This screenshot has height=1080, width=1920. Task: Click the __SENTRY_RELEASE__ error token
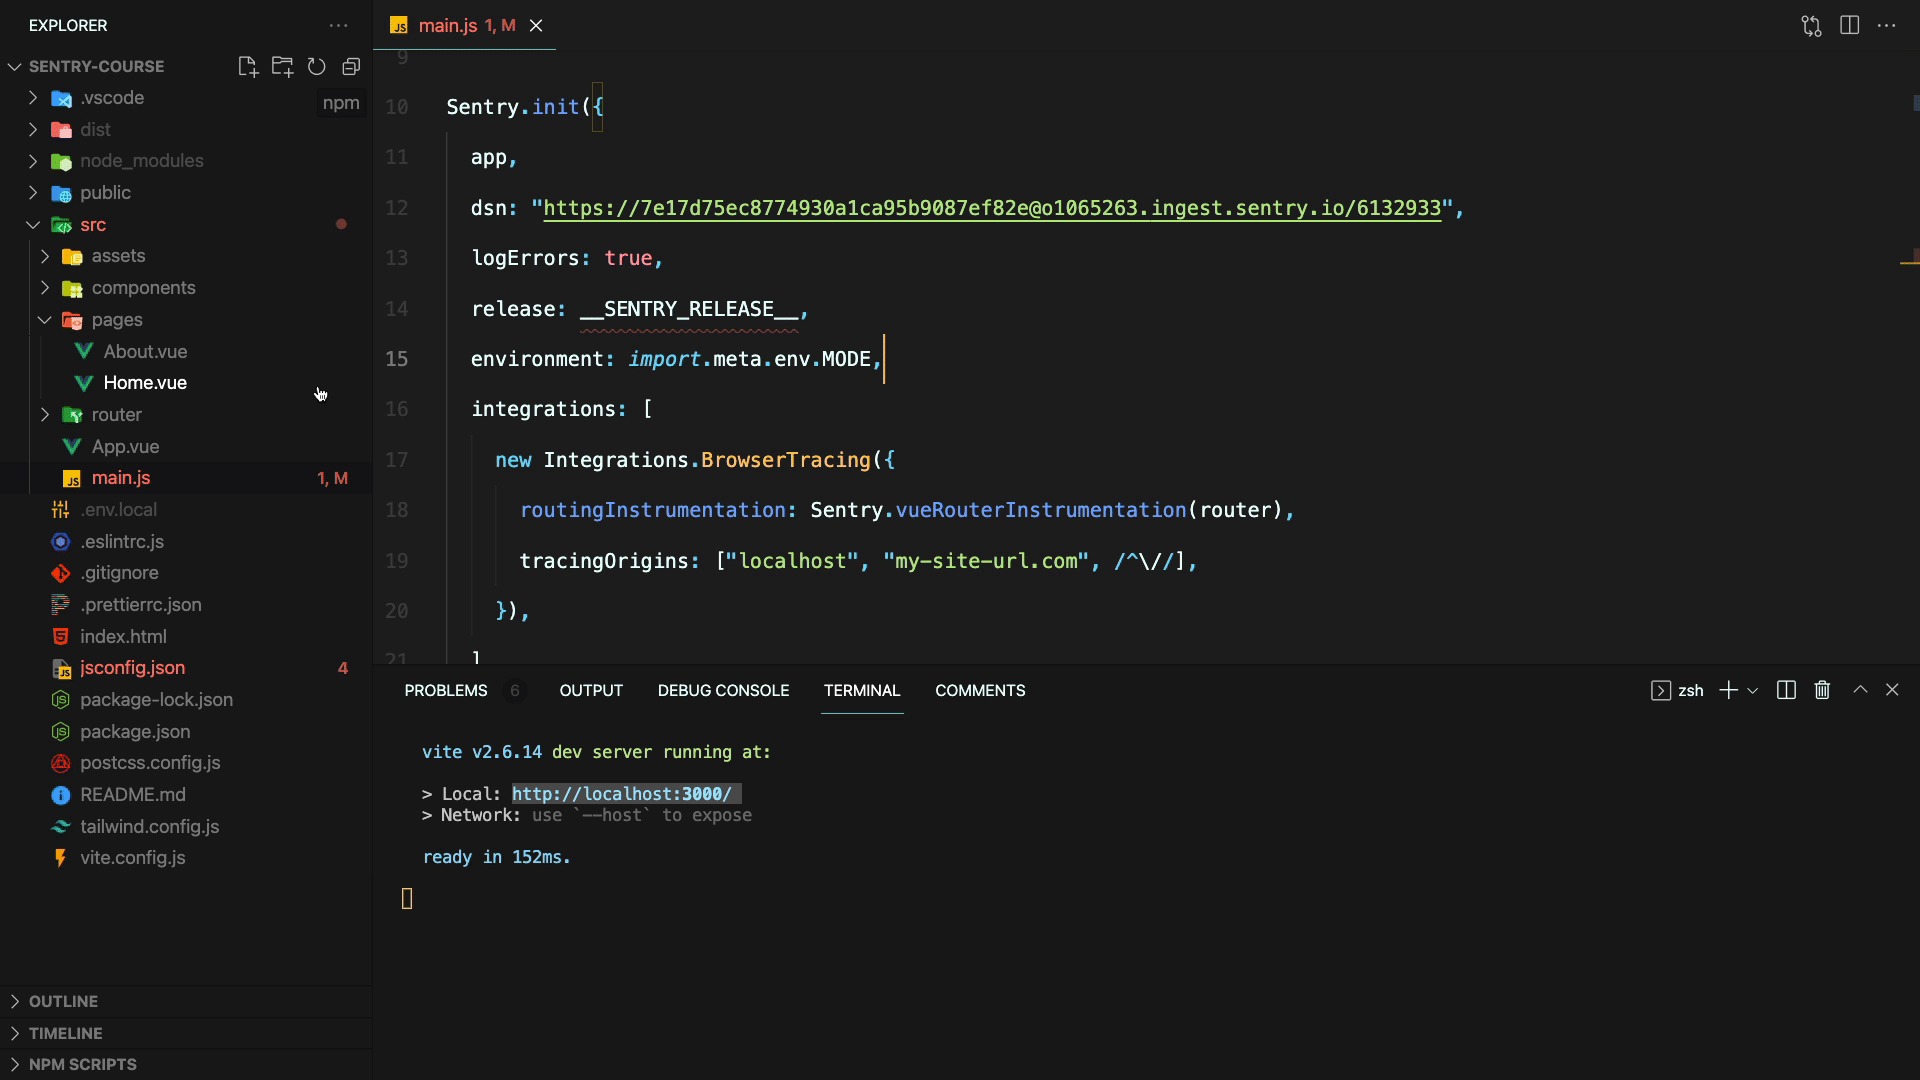(689, 309)
